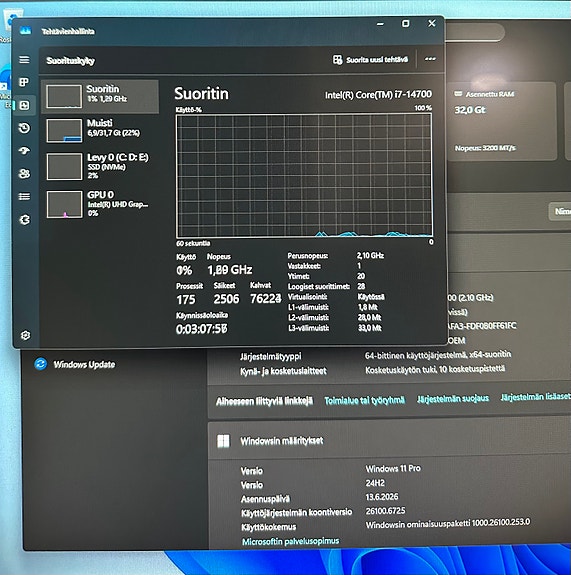Click Intel(R) Core(TM) i7-14700 label
Viewport: 571px width, 575px height.
coord(378,95)
